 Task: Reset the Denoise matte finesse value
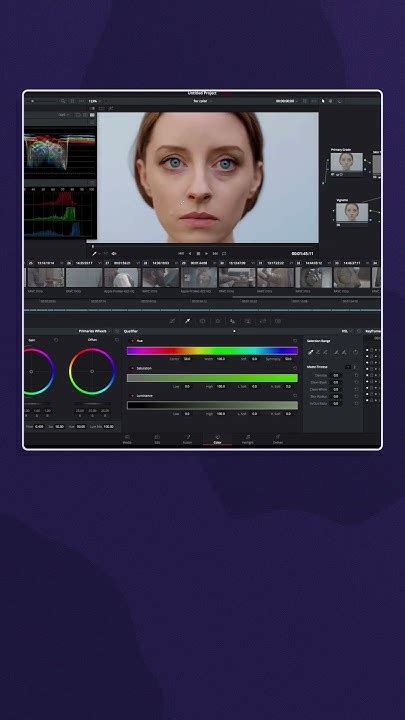pos(356,375)
